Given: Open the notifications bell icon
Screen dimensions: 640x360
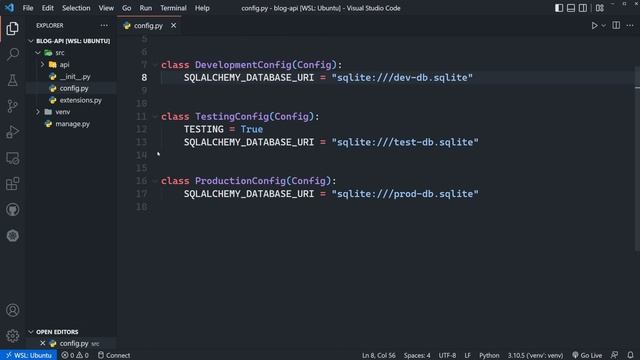Looking at the screenshot, I should (x=631, y=355).
